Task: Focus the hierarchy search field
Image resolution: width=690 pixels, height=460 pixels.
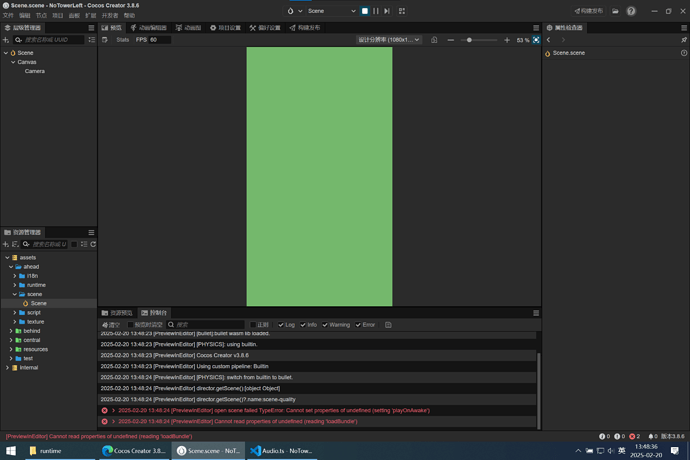Action: (x=53, y=40)
